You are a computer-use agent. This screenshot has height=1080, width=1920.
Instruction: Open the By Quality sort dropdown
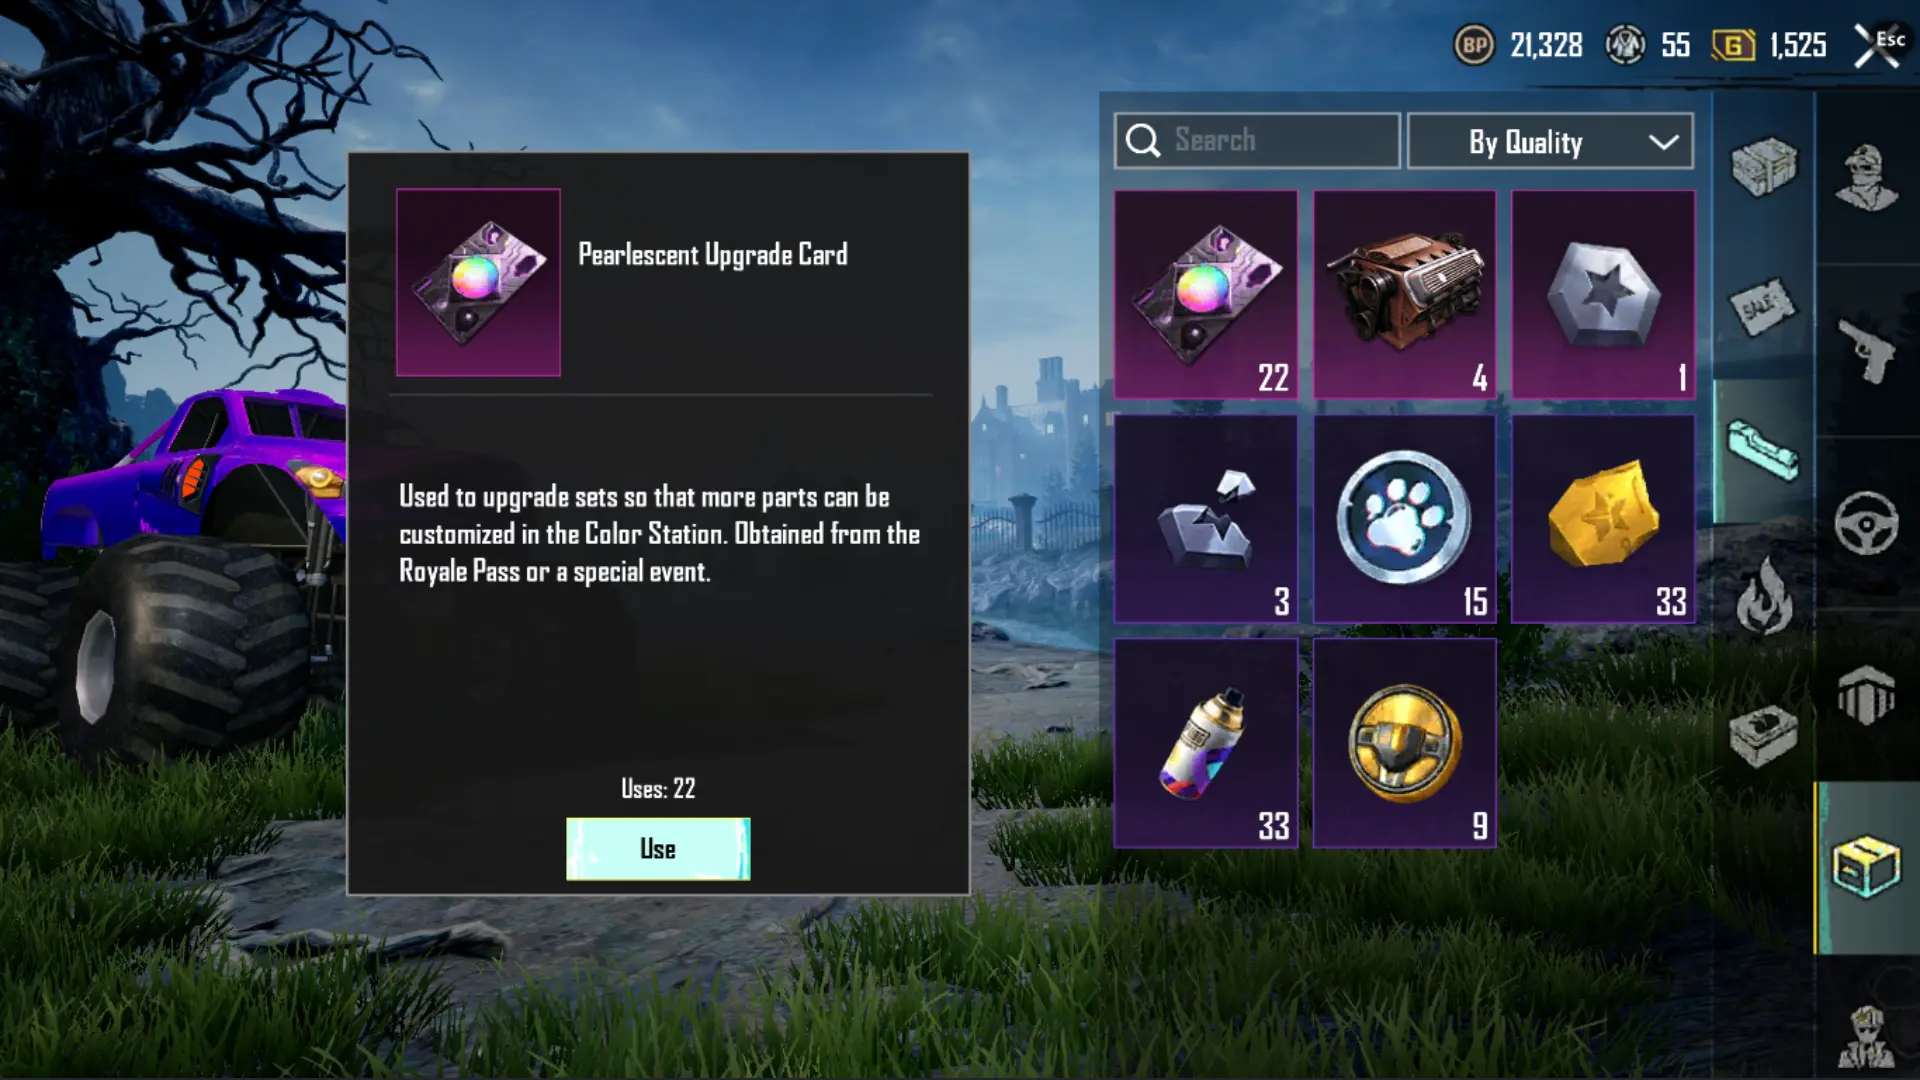[1550, 141]
